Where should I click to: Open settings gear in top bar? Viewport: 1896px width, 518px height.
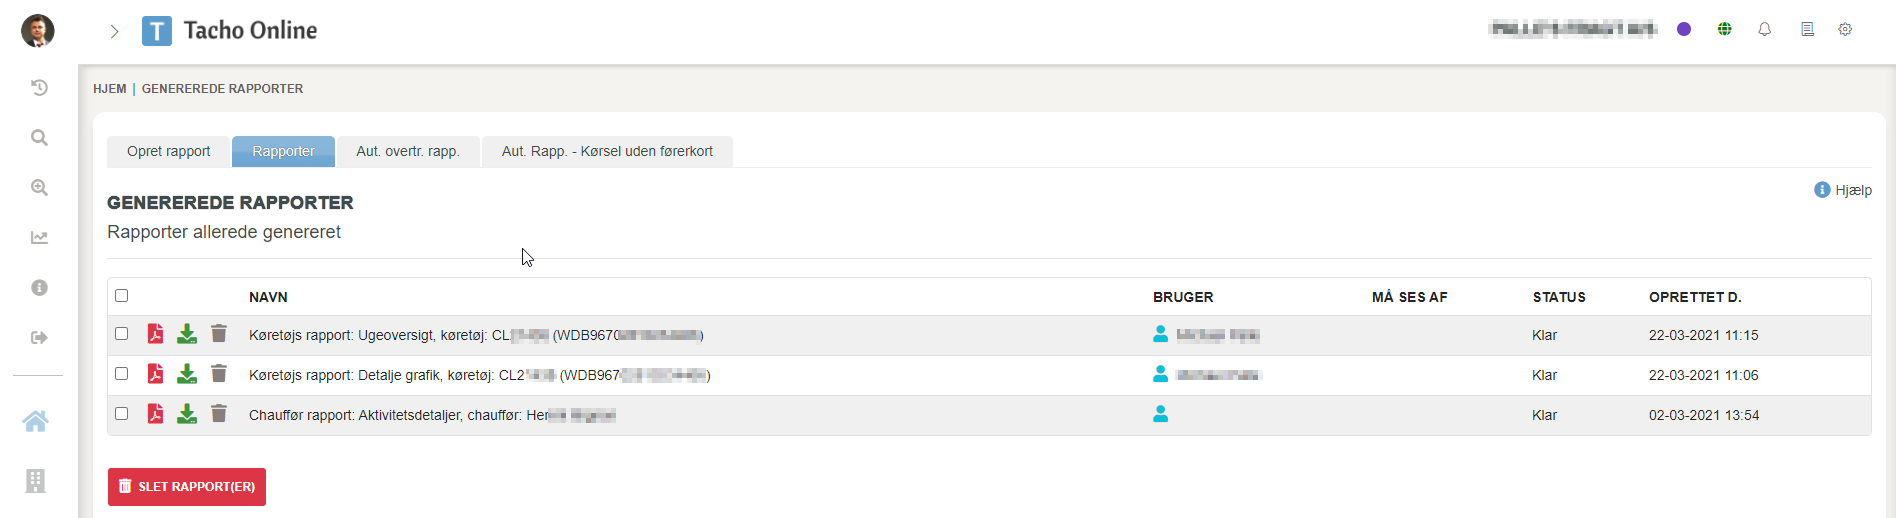(x=1845, y=30)
